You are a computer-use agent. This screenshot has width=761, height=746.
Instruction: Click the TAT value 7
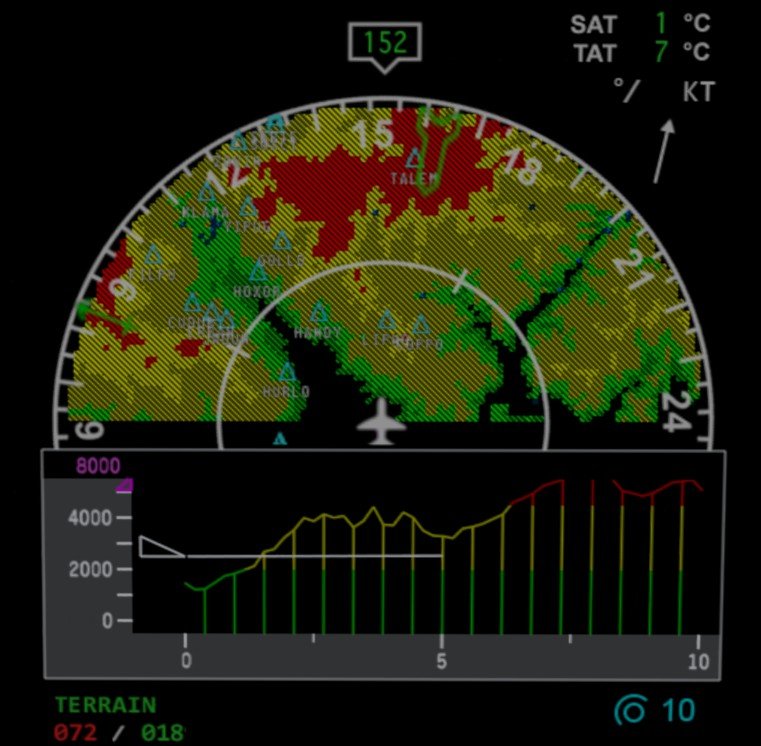coord(661,51)
